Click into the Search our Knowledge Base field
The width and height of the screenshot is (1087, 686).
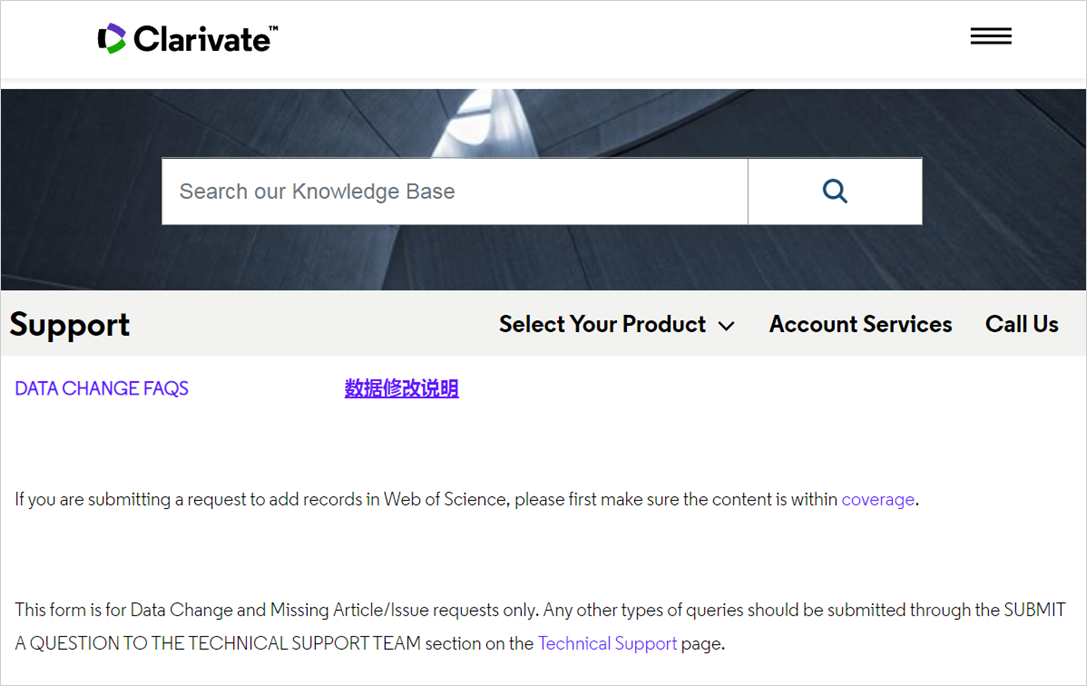(454, 191)
